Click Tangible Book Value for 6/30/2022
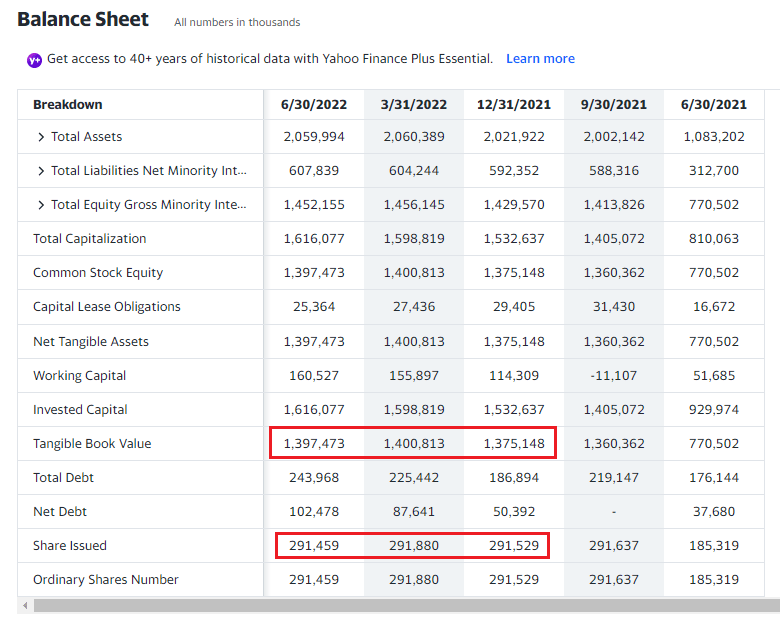Screen dimensions: 780x620 coord(314,444)
